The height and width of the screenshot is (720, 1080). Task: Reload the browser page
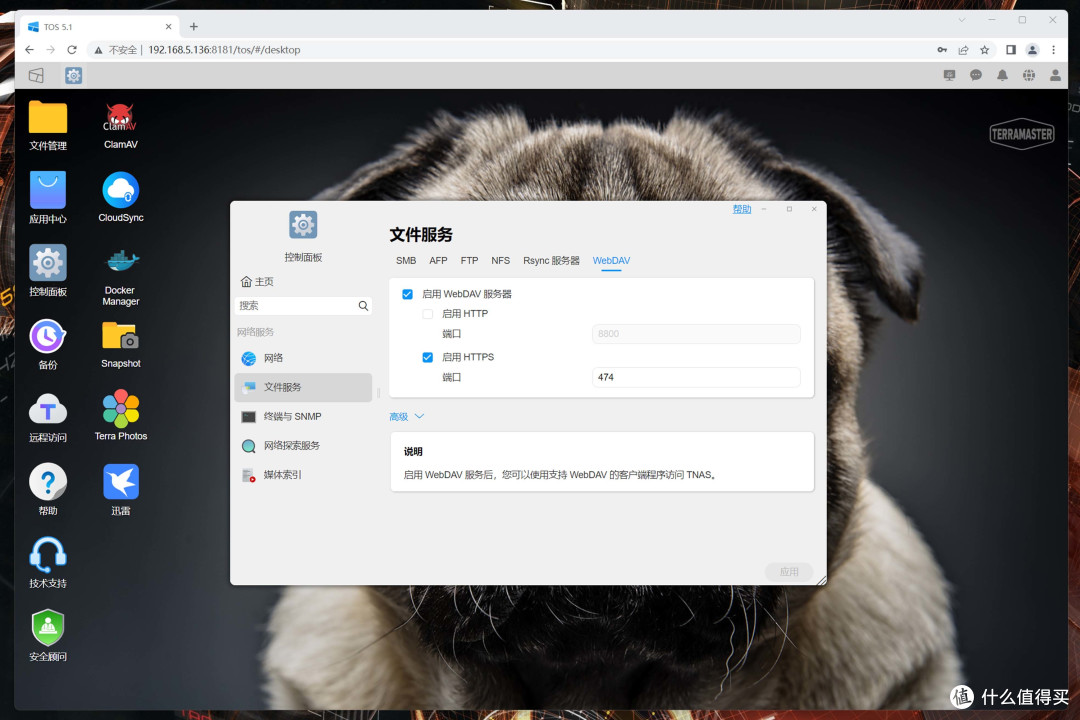click(72, 50)
